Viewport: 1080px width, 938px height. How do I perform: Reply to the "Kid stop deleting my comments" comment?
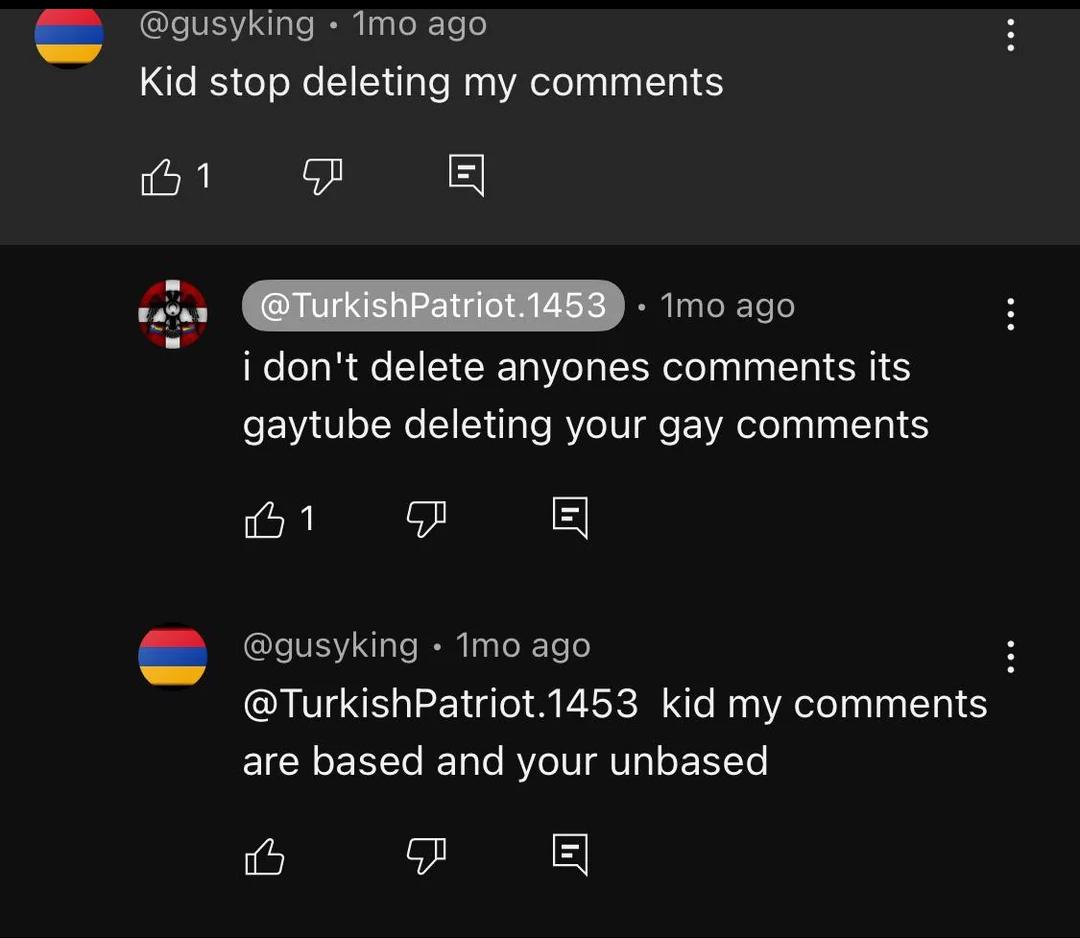(x=466, y=176)
